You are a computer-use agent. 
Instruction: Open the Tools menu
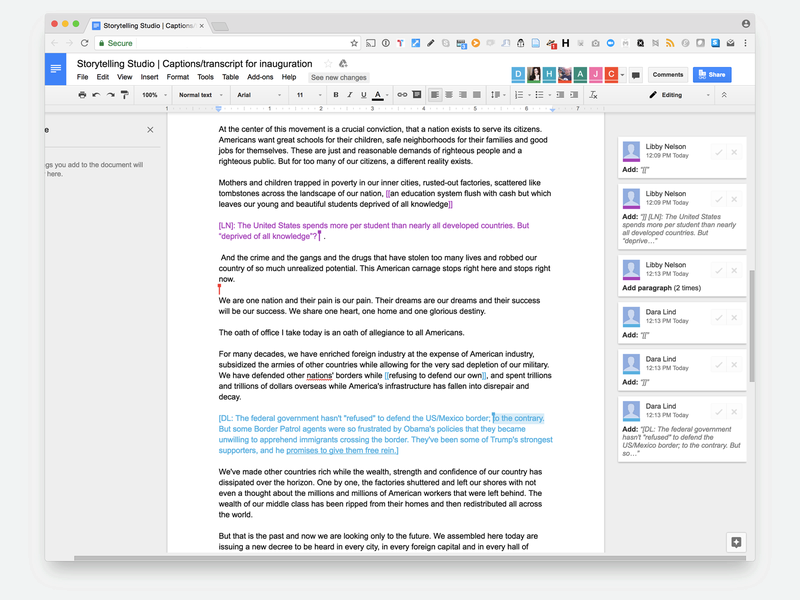(206, 77)
